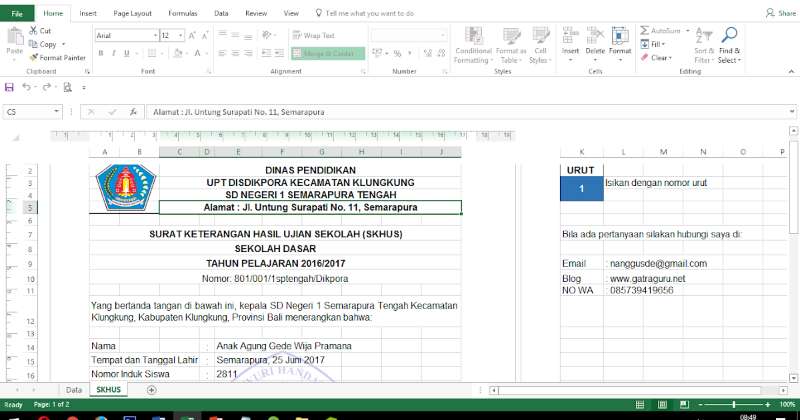This screenshot has width=800, height=420.
Task: Click Tell me what you want to do
Action: (368, 13)
